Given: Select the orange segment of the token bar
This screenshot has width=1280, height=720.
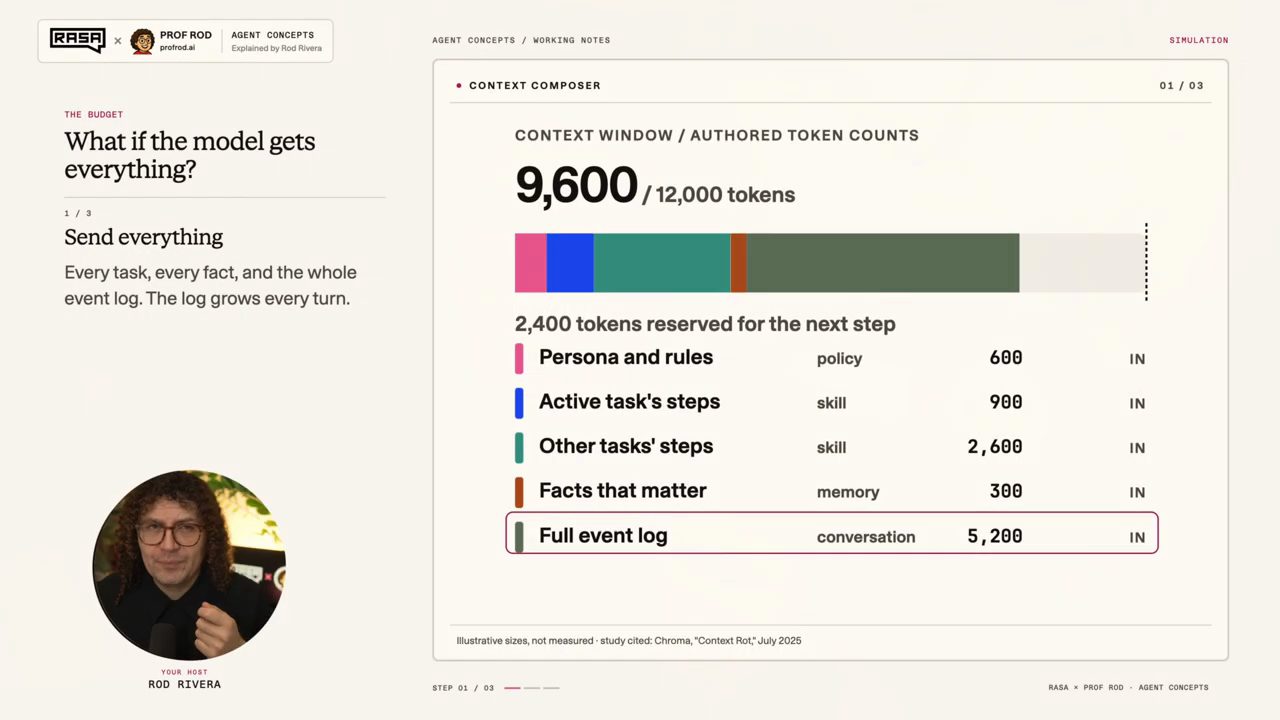Looking at the screenshot, I should point(739,263).
